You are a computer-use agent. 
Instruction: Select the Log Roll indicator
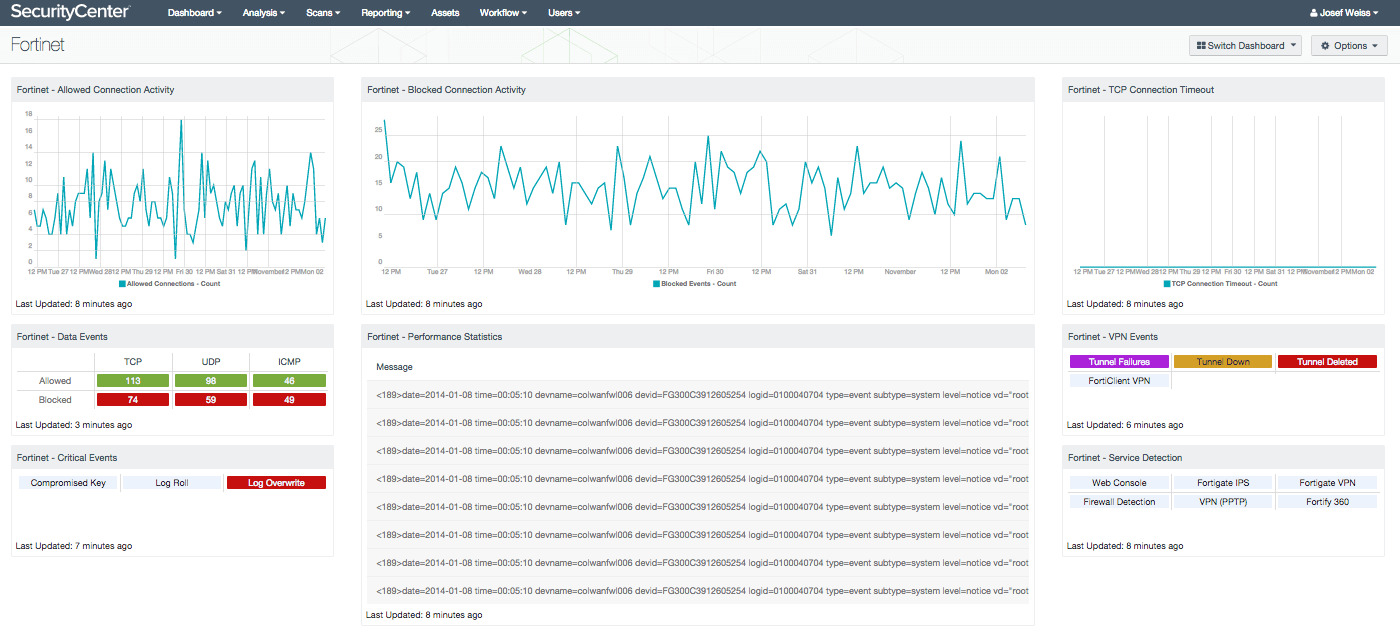tap(172, 483)
